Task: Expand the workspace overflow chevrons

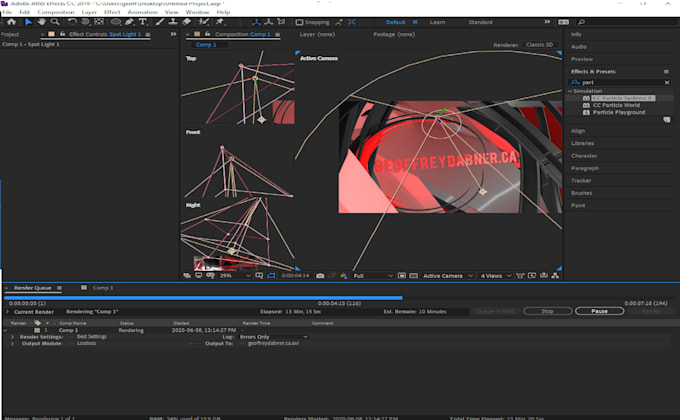Action: [x=547, y=22]
